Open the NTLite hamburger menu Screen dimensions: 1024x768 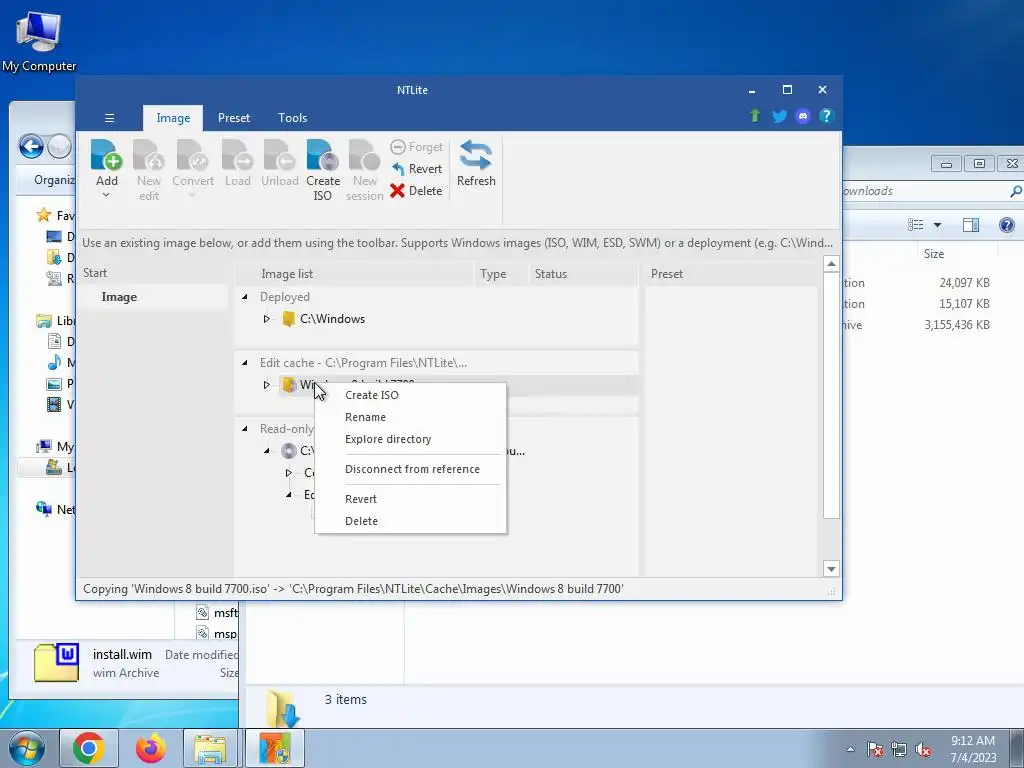coord(110,118)
